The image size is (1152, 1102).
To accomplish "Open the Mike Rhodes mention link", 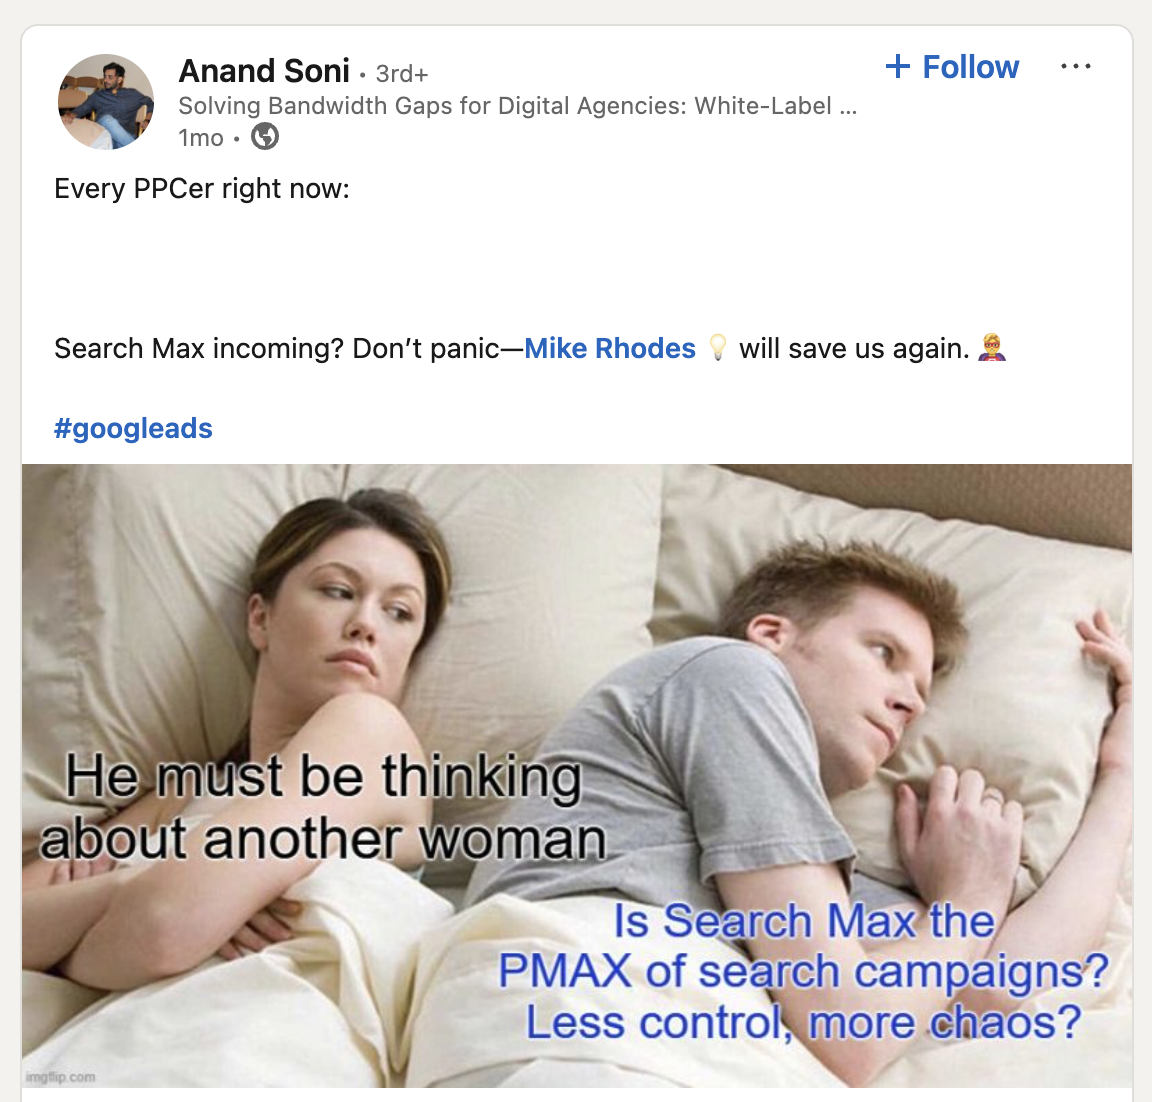I will 610,348.
